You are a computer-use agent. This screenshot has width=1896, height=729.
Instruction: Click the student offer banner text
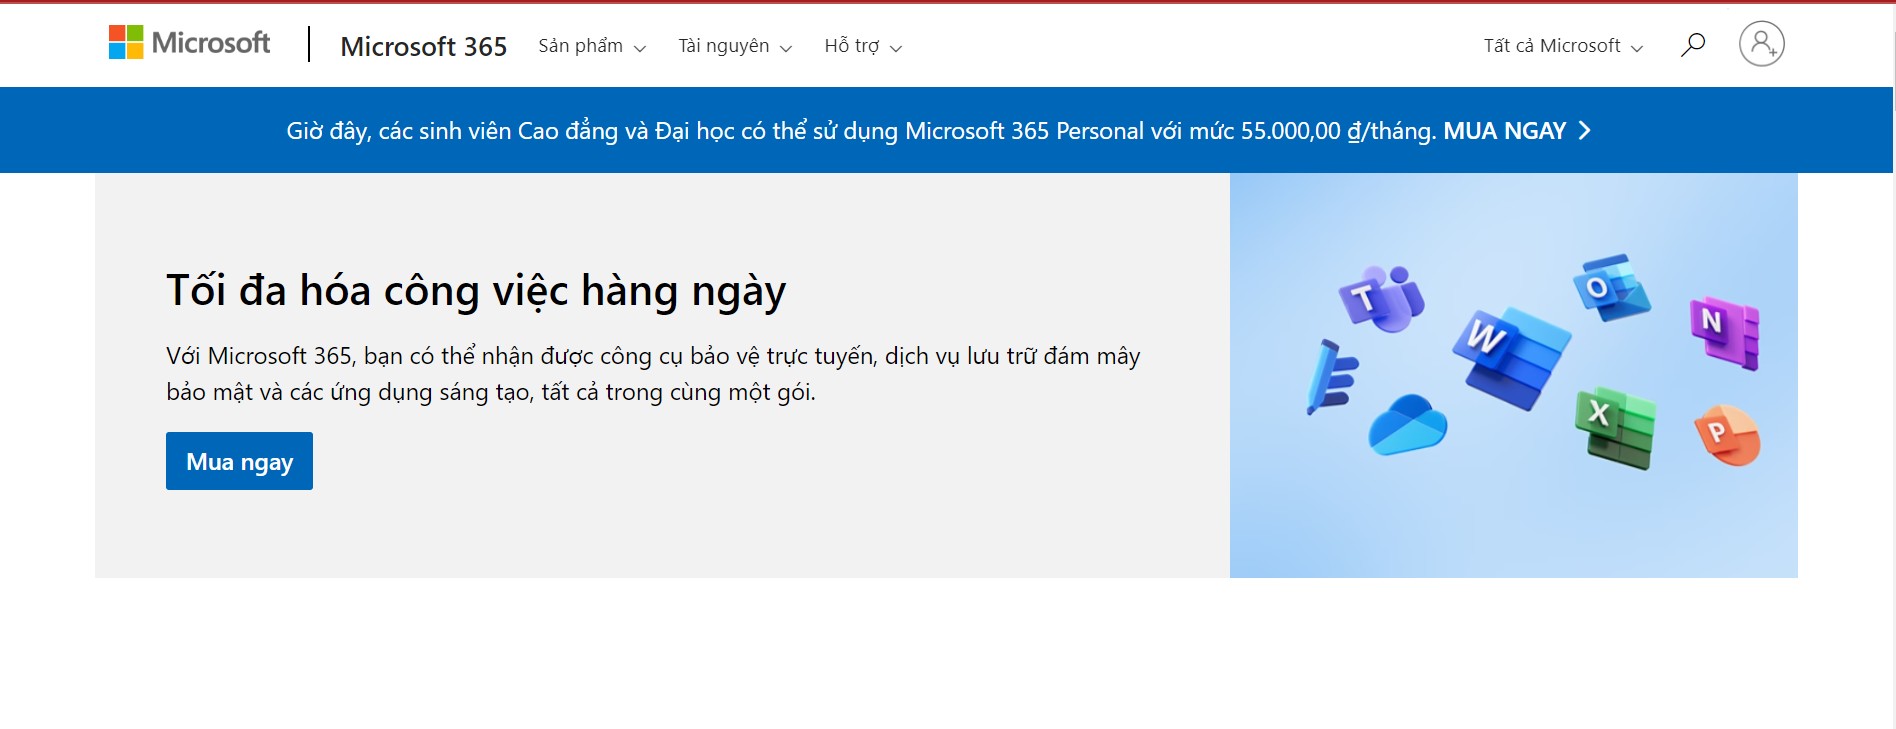click(861, 131)
